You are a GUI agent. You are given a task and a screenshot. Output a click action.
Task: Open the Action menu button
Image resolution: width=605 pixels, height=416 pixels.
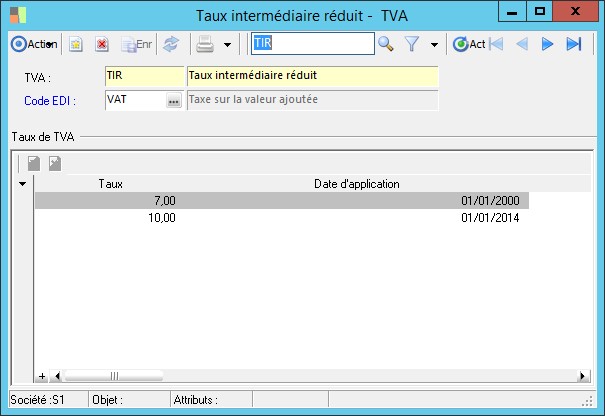tap(34, 44)
